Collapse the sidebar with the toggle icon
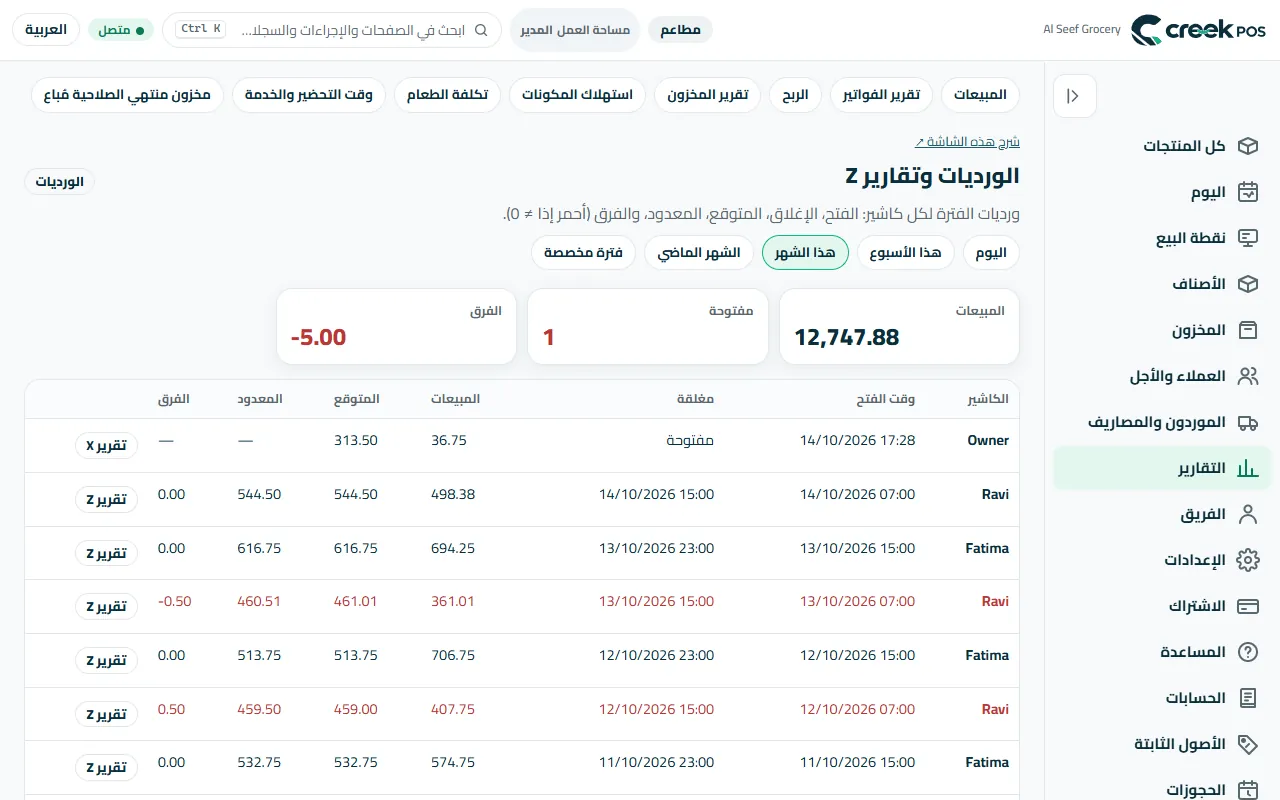 [1075, 96]
